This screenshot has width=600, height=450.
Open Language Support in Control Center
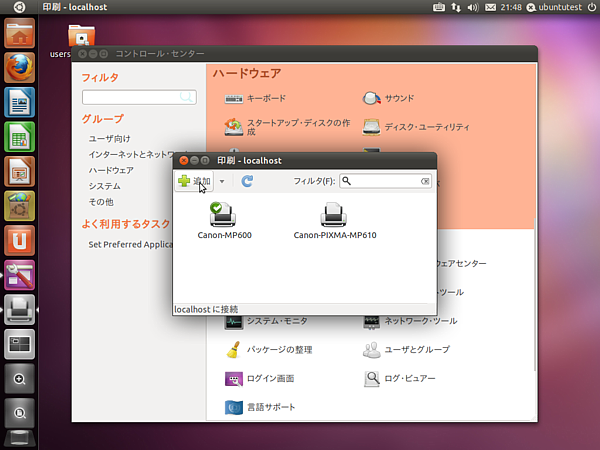click(x=260, y=407)
